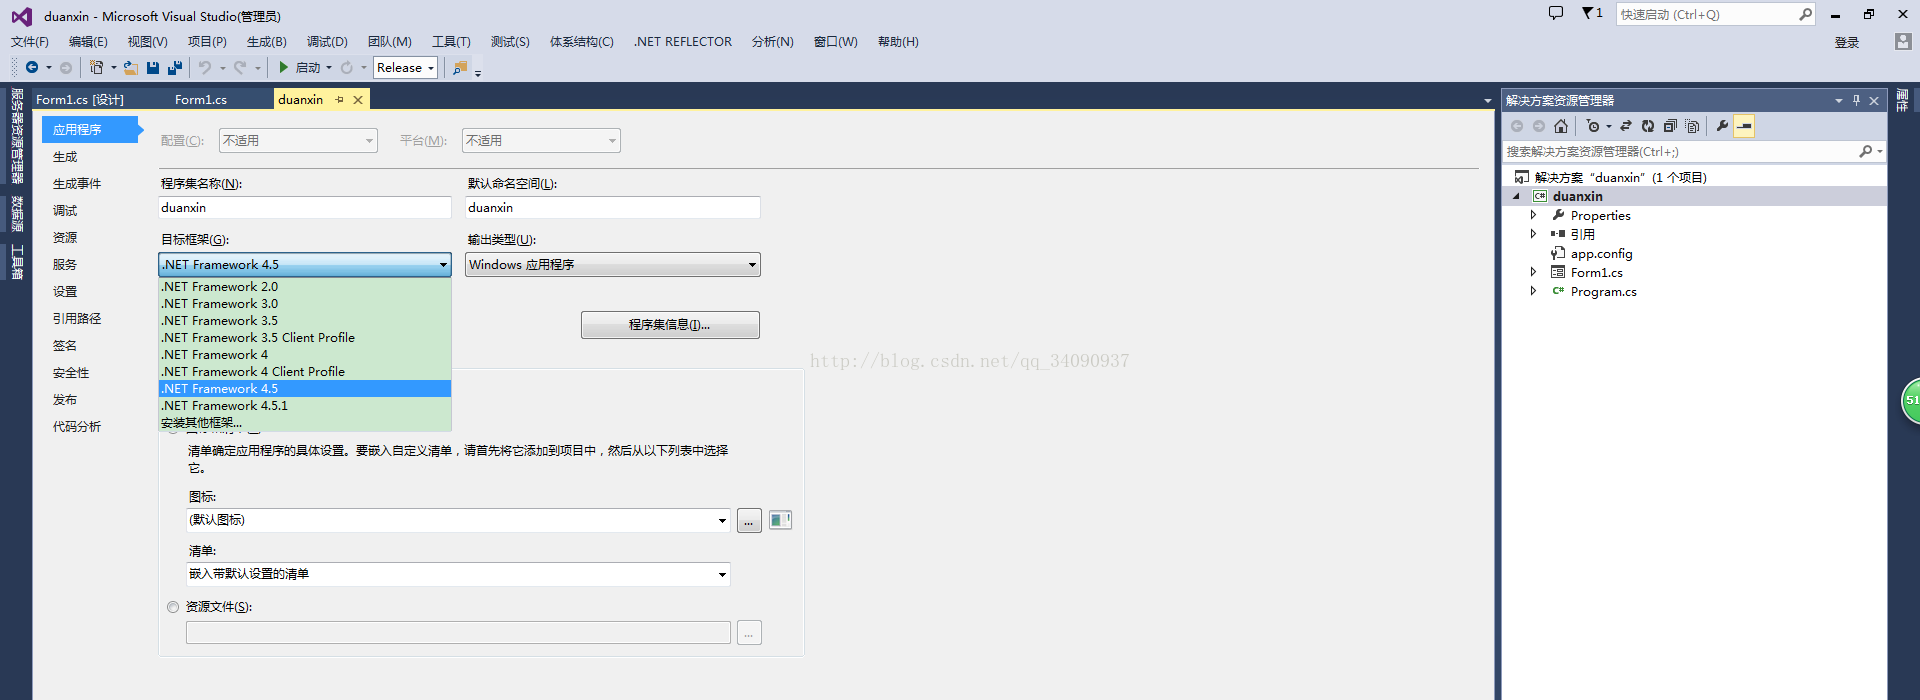Toggle the highlighted Preview Selected Items icon

click(1744, 126)
